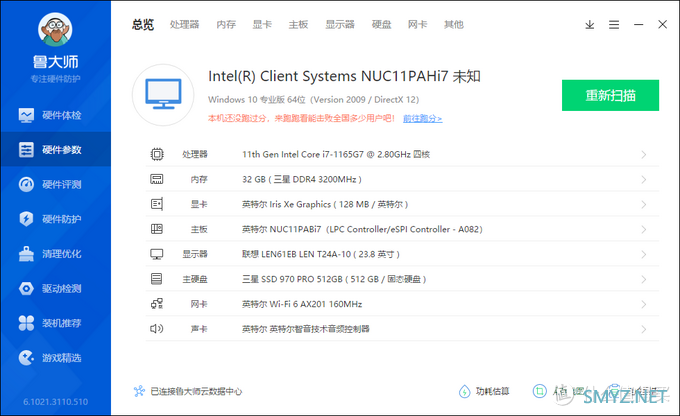Click the NUC11PABi7 LPC Controller text
This screenshot has height=416, width=680.
click(362, 229)
